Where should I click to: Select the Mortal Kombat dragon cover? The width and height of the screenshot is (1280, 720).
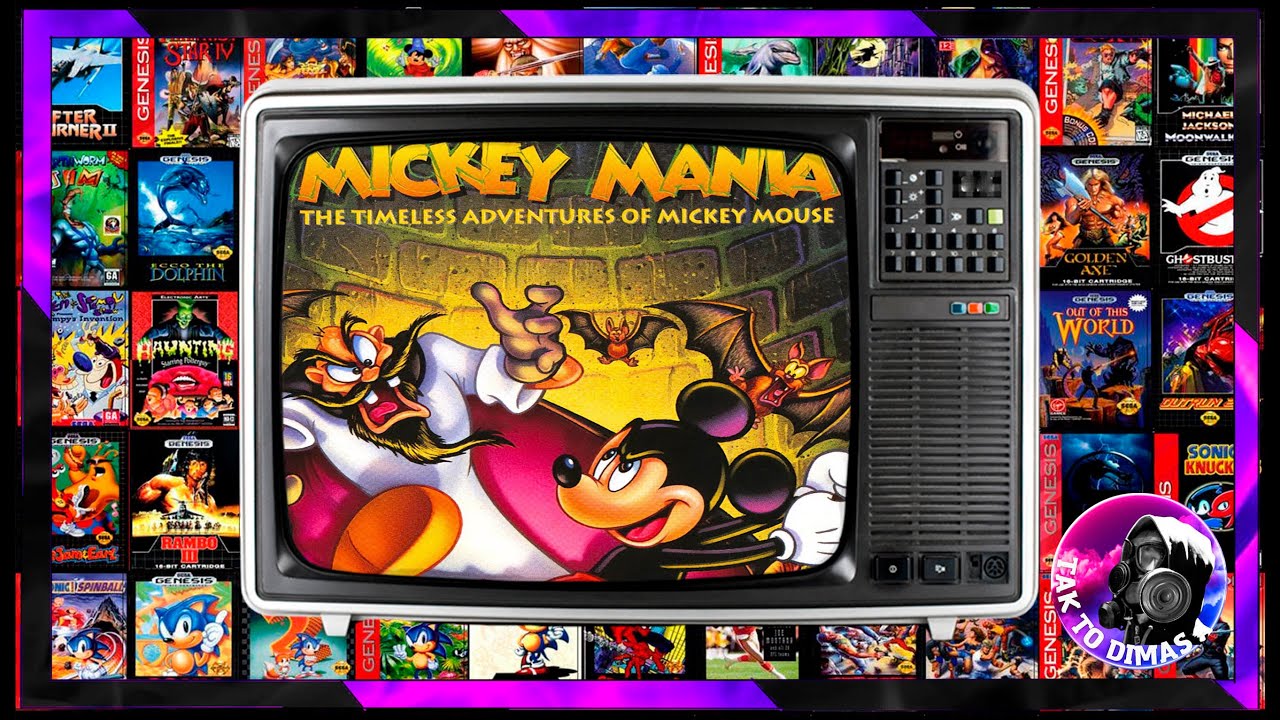(1096, 475)
